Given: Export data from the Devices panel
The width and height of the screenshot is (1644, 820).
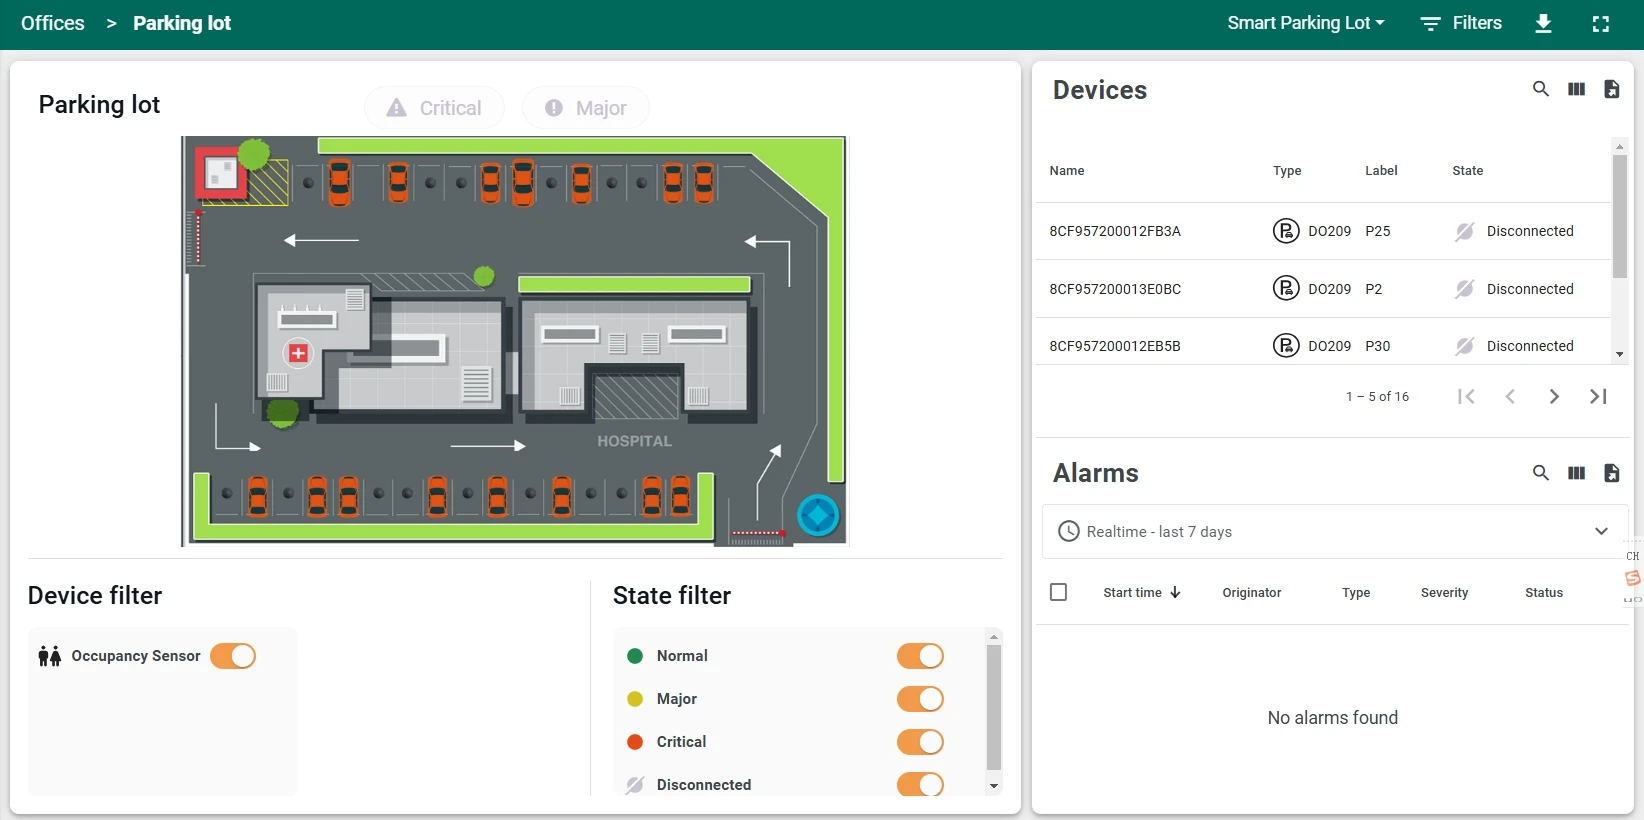Looking at the screenshot, I should pyautogui.click(x=1611, y=89).
